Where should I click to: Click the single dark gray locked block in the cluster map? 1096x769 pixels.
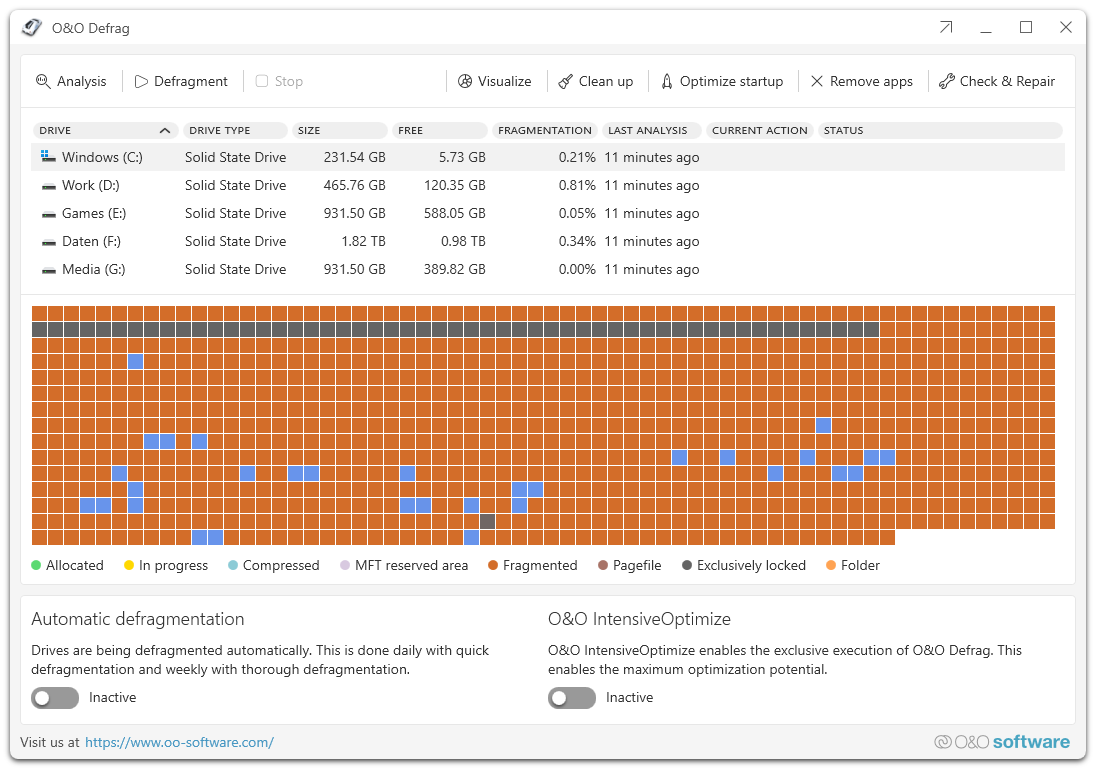coord(487,521)
